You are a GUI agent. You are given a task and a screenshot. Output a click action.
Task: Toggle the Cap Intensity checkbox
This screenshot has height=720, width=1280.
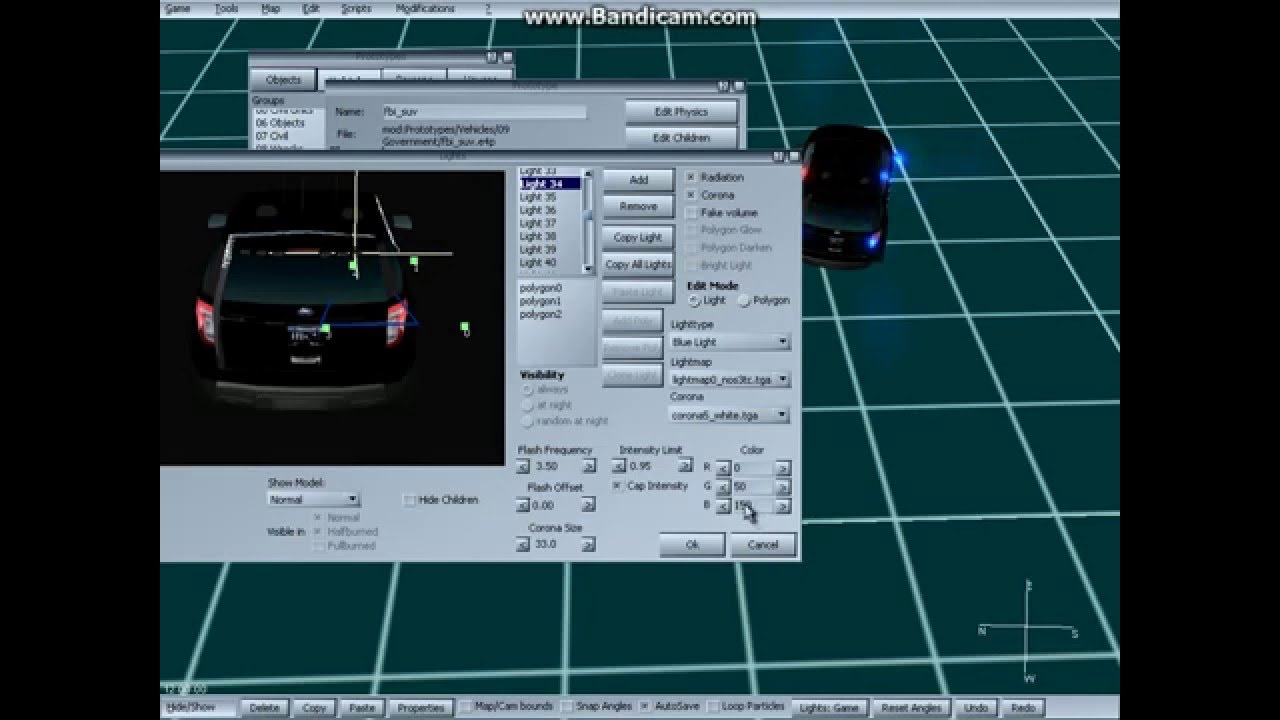(x=618, y=486)
